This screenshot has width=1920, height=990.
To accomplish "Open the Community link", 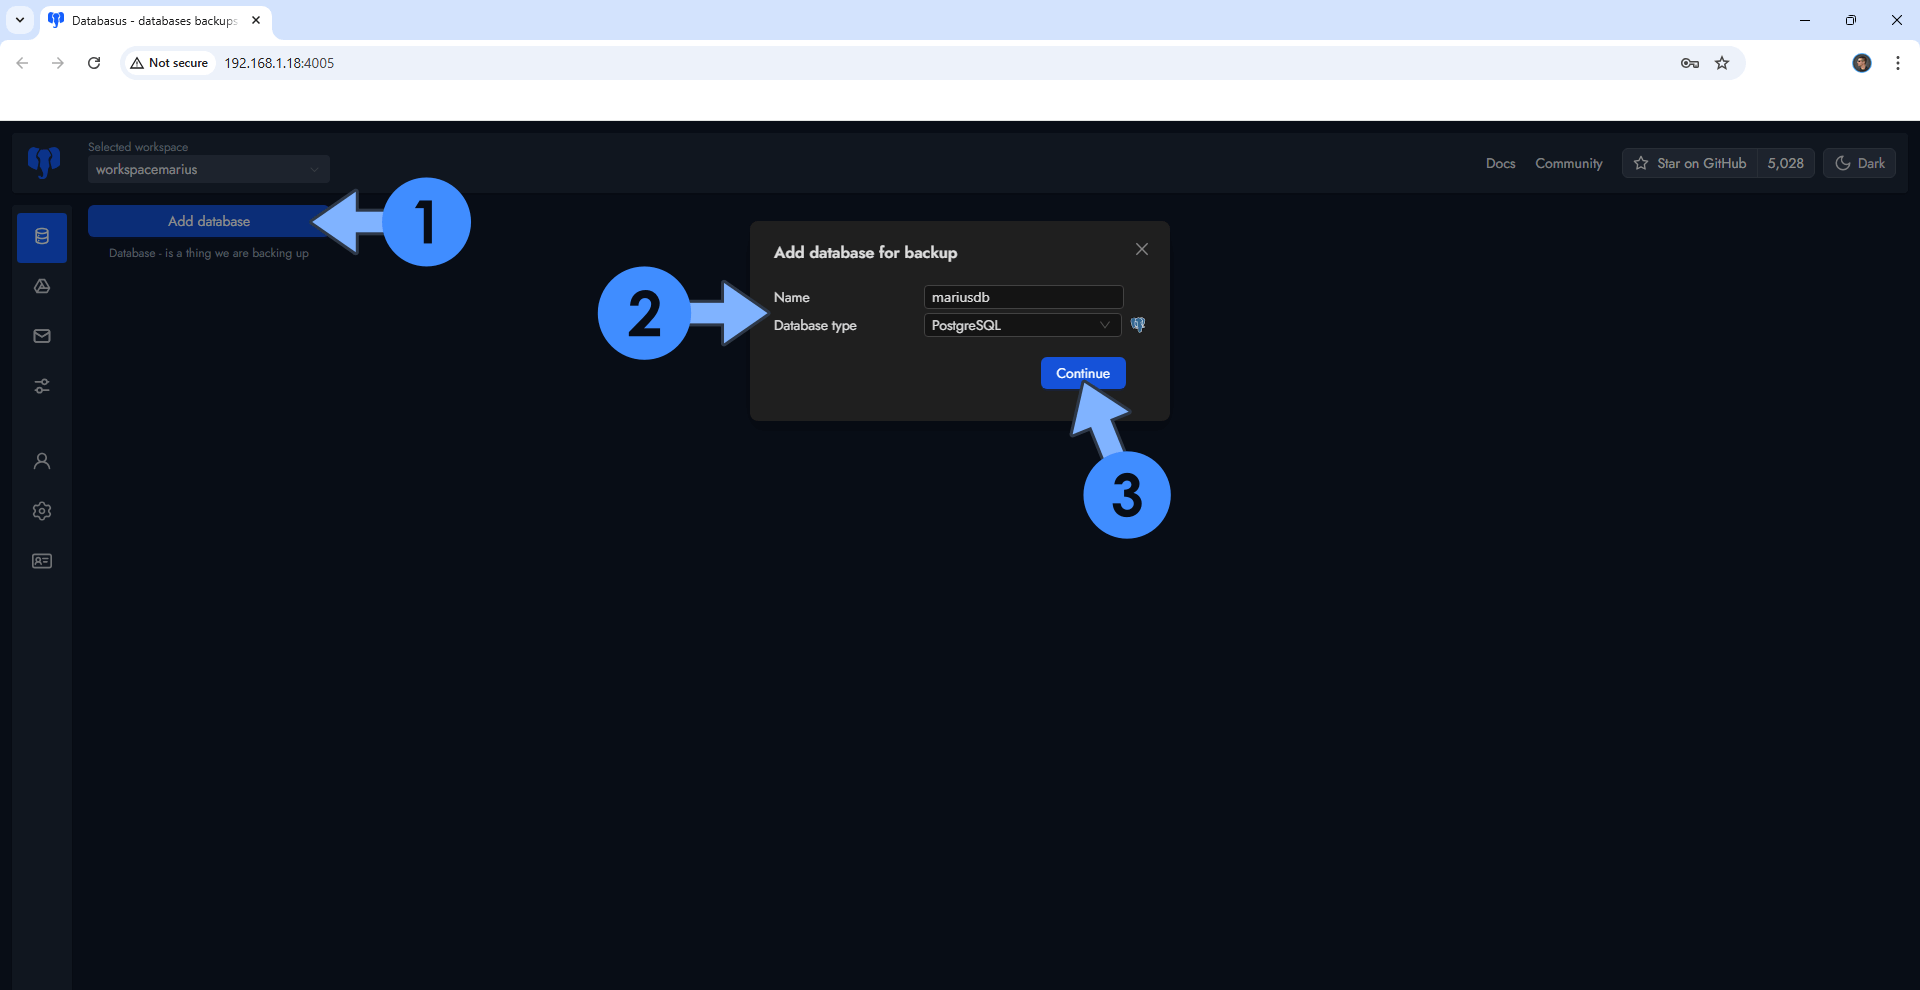I will (1568, 163).
